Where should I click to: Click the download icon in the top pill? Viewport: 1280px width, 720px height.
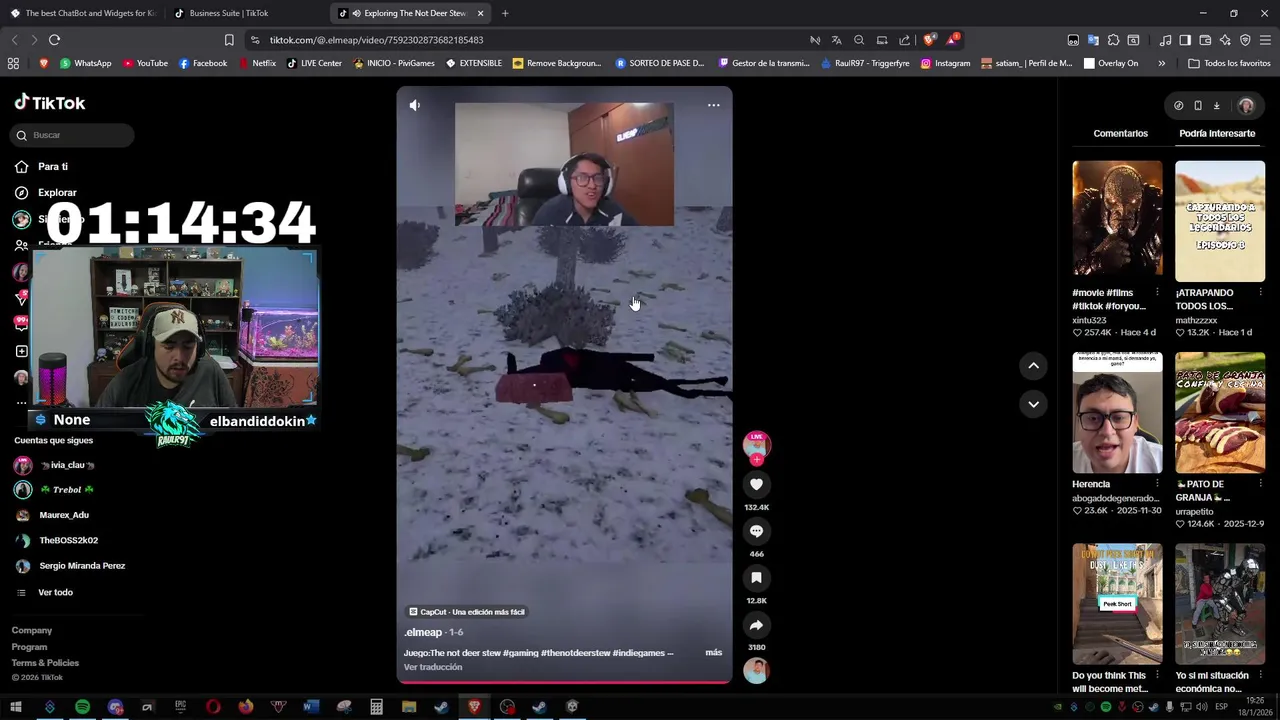point(1216,105)
